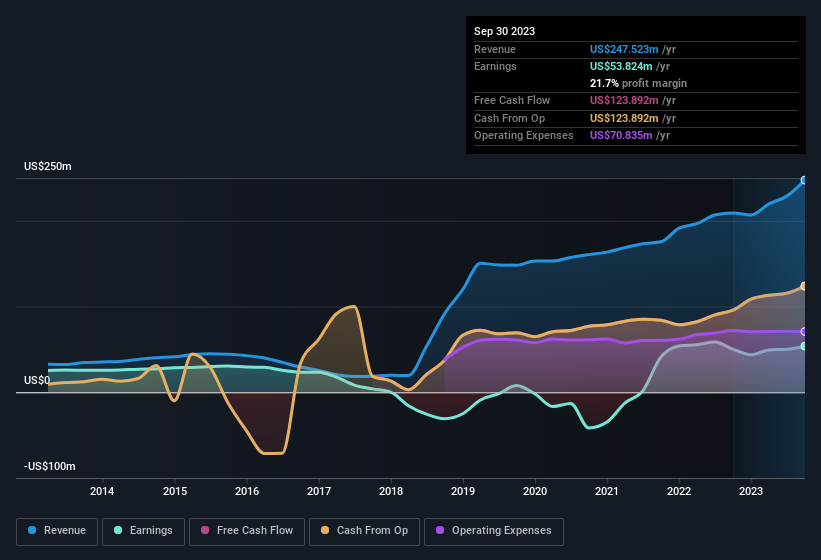The image size is (821, 560).
Task: Click the orange Cash From Op legend dot
Action: pyautogui.click(x=325, y=530)
